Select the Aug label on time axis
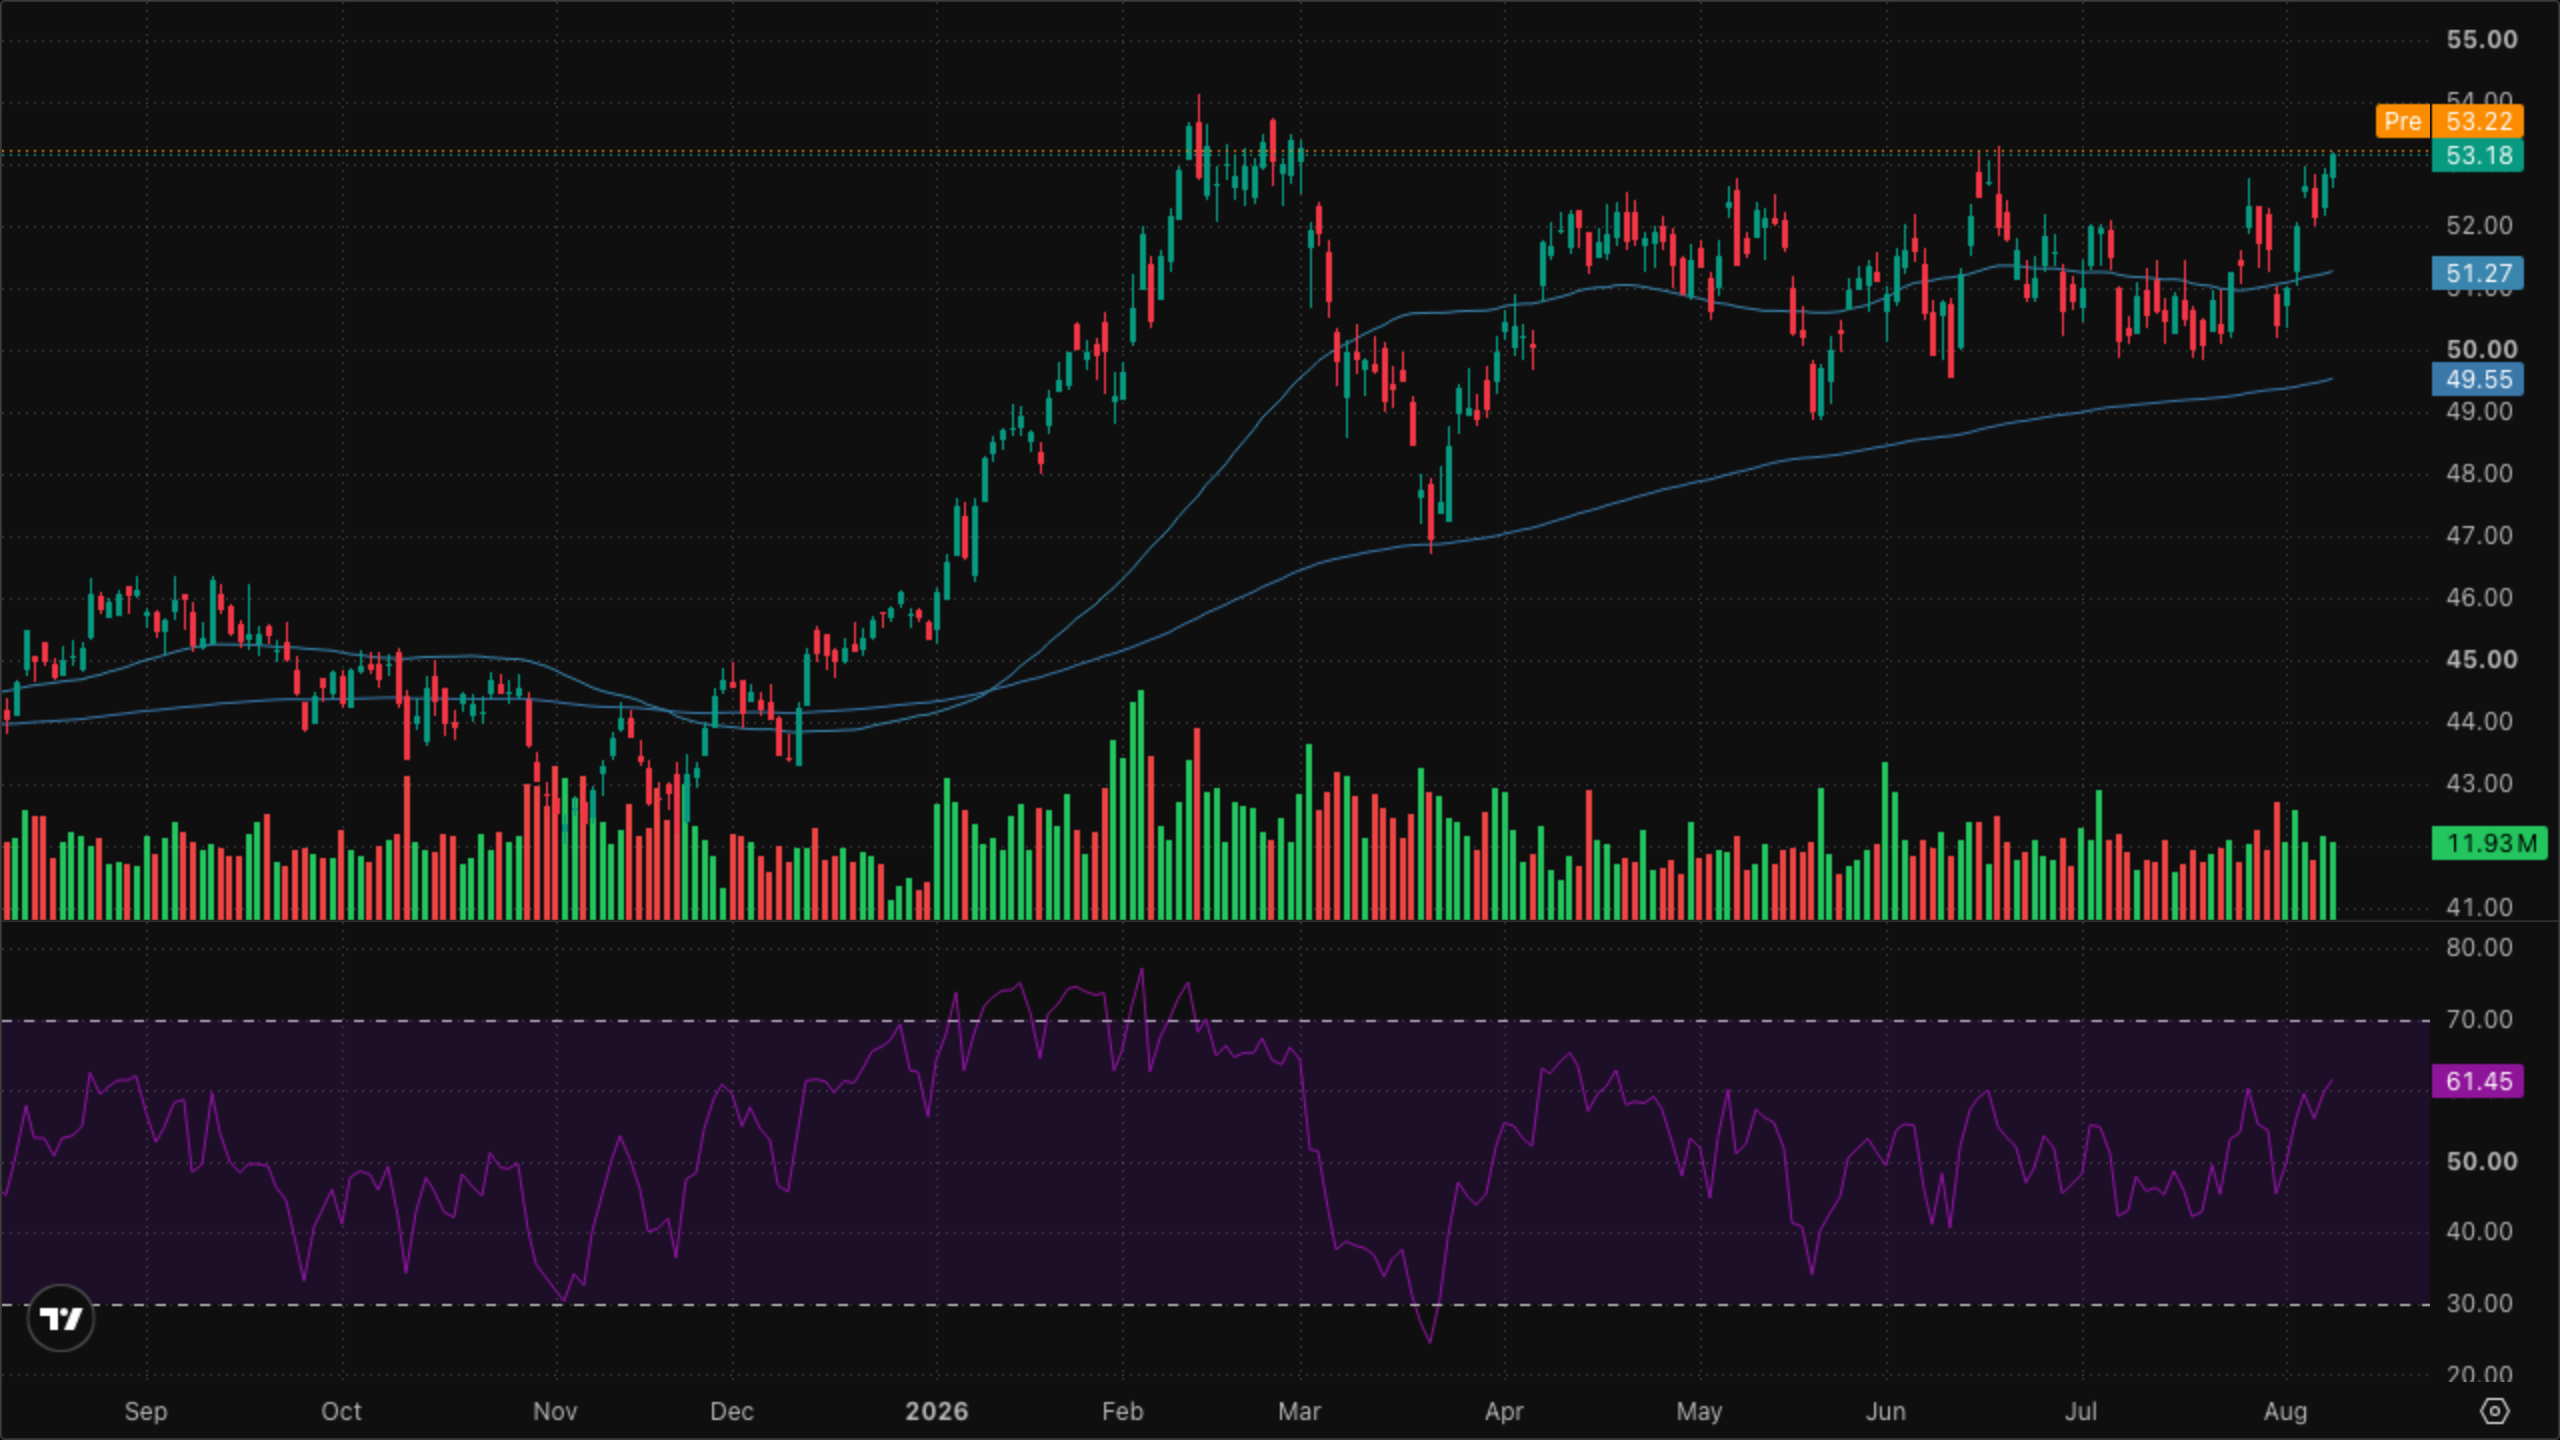The image size is (2560, 1440). coord(2285,1411)
